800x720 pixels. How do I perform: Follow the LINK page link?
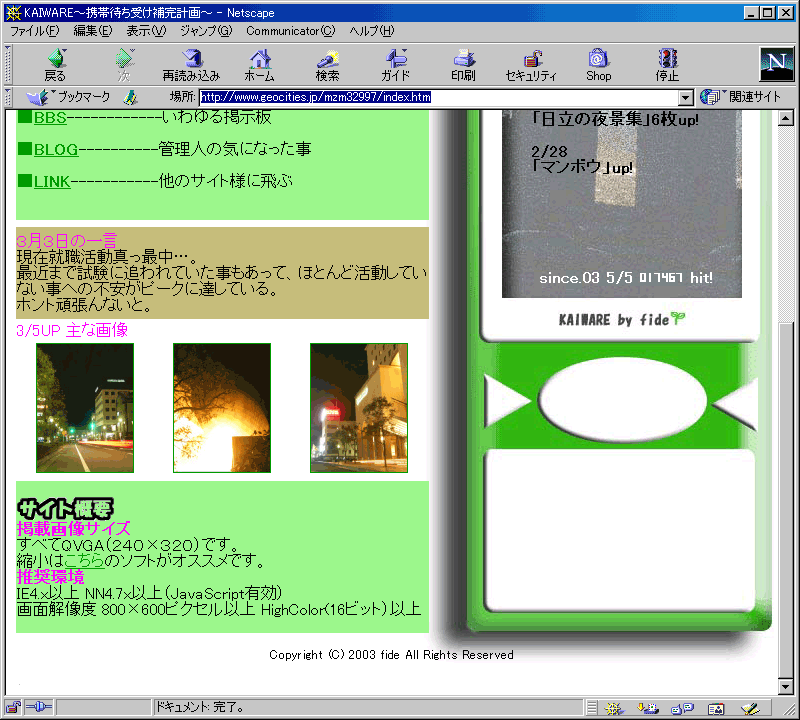(x=52, y=181)
